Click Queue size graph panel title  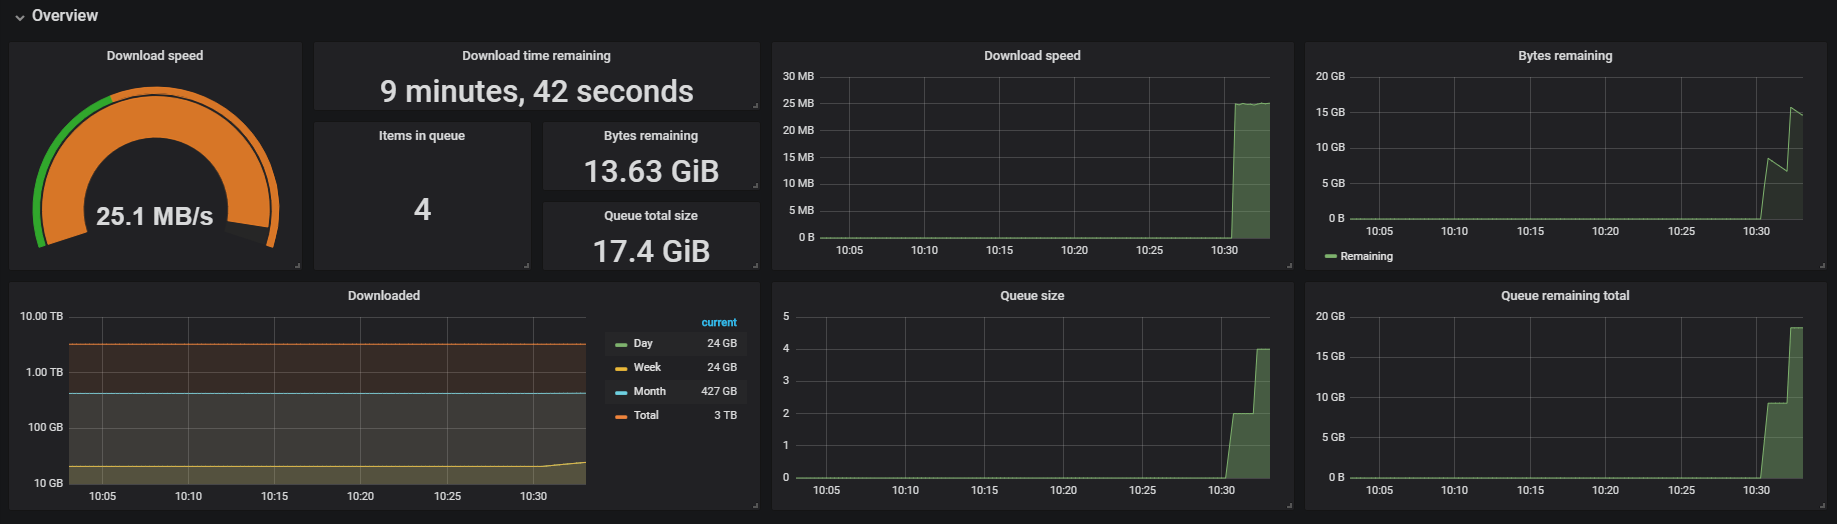(x=1032, y=296)
